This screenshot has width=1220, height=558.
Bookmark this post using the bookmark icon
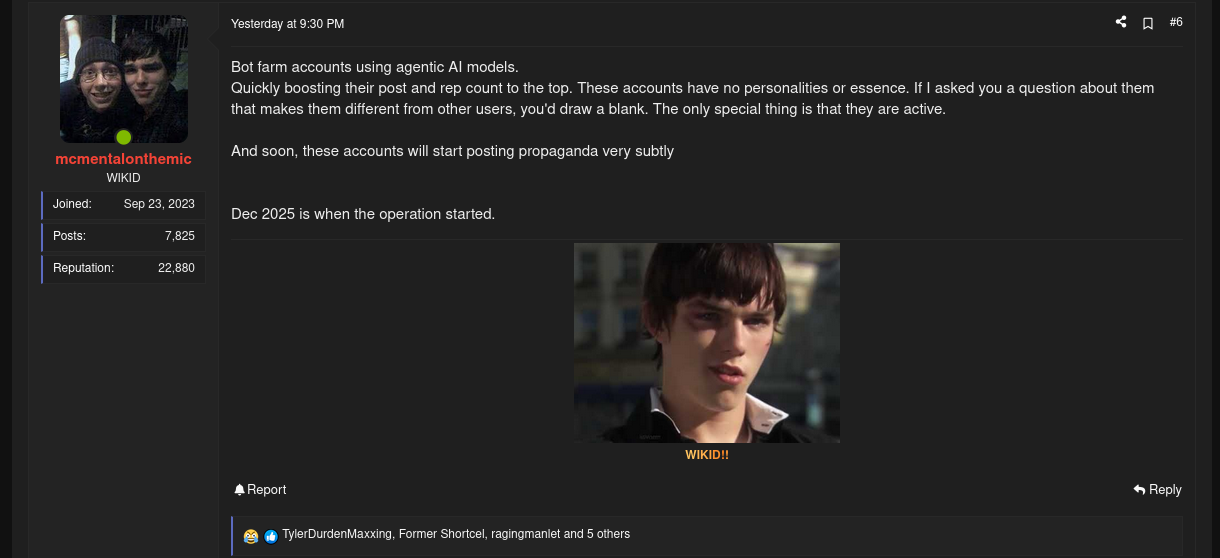(x=1148, y=23)
